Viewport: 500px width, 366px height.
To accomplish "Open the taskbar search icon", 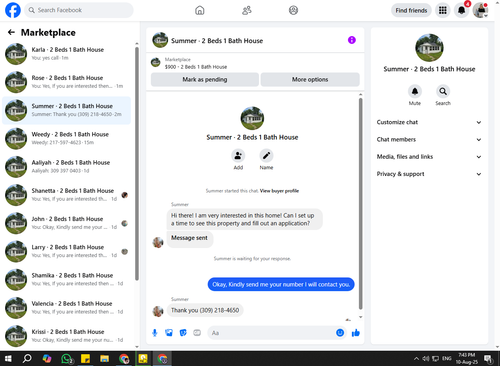I will click(27, 359).
